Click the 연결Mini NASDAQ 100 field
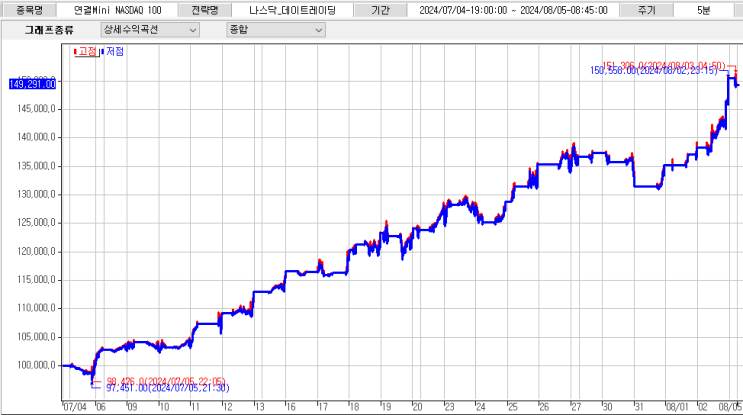743x415 pixels. [118, 10]
